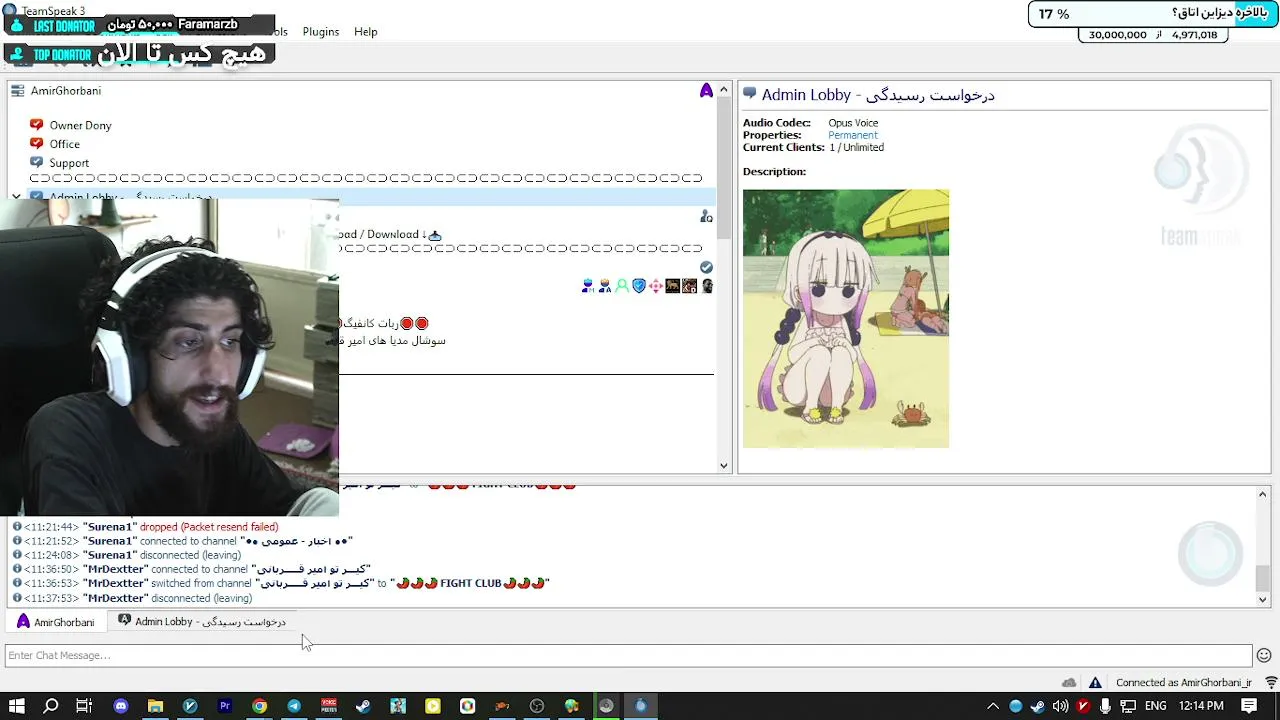
Task: Click the Connected as AmirGhorbani_ir status text
Action: [1184, 683]
